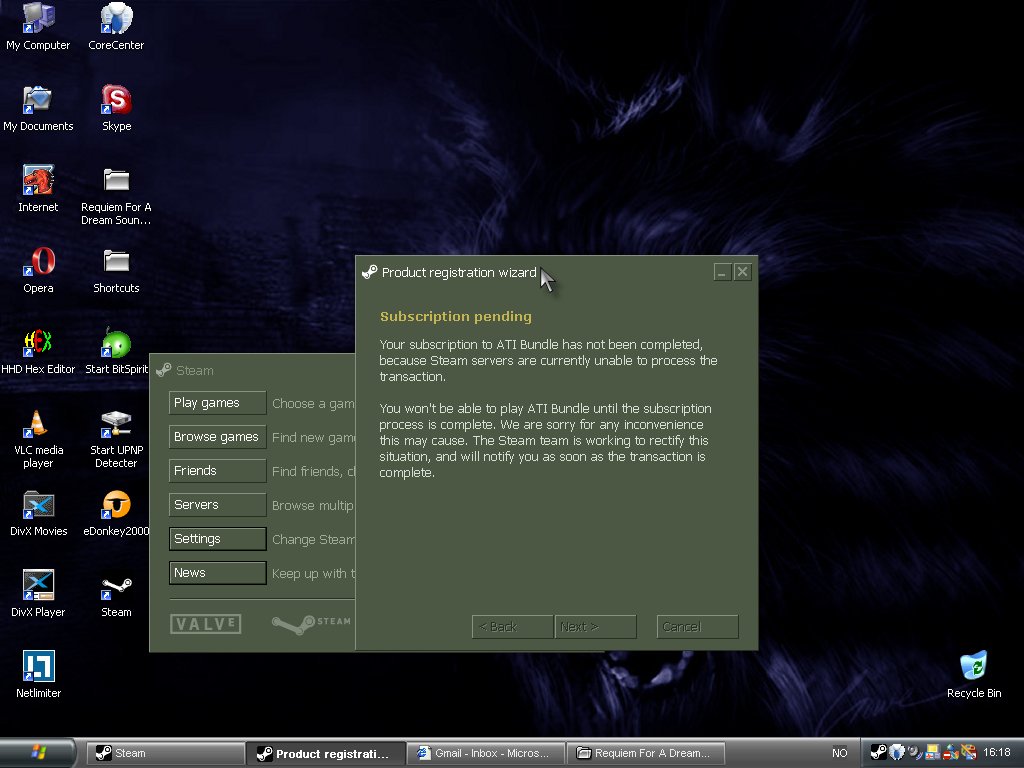Minimize the Product registration wizard
Screen dimensions: 1024x768
(x=722, y=272)
